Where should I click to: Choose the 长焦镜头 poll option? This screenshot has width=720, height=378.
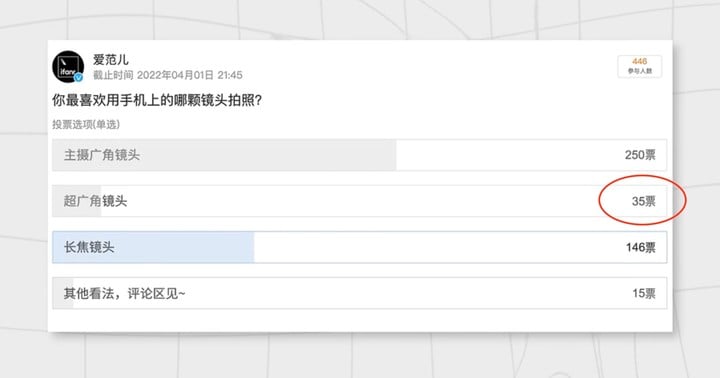coord(360,247)
